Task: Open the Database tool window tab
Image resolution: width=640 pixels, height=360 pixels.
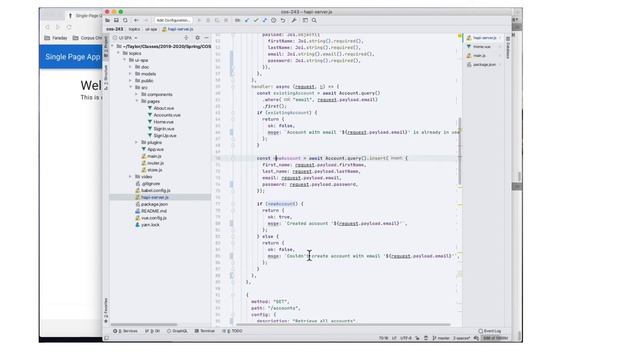Action: 508,48
